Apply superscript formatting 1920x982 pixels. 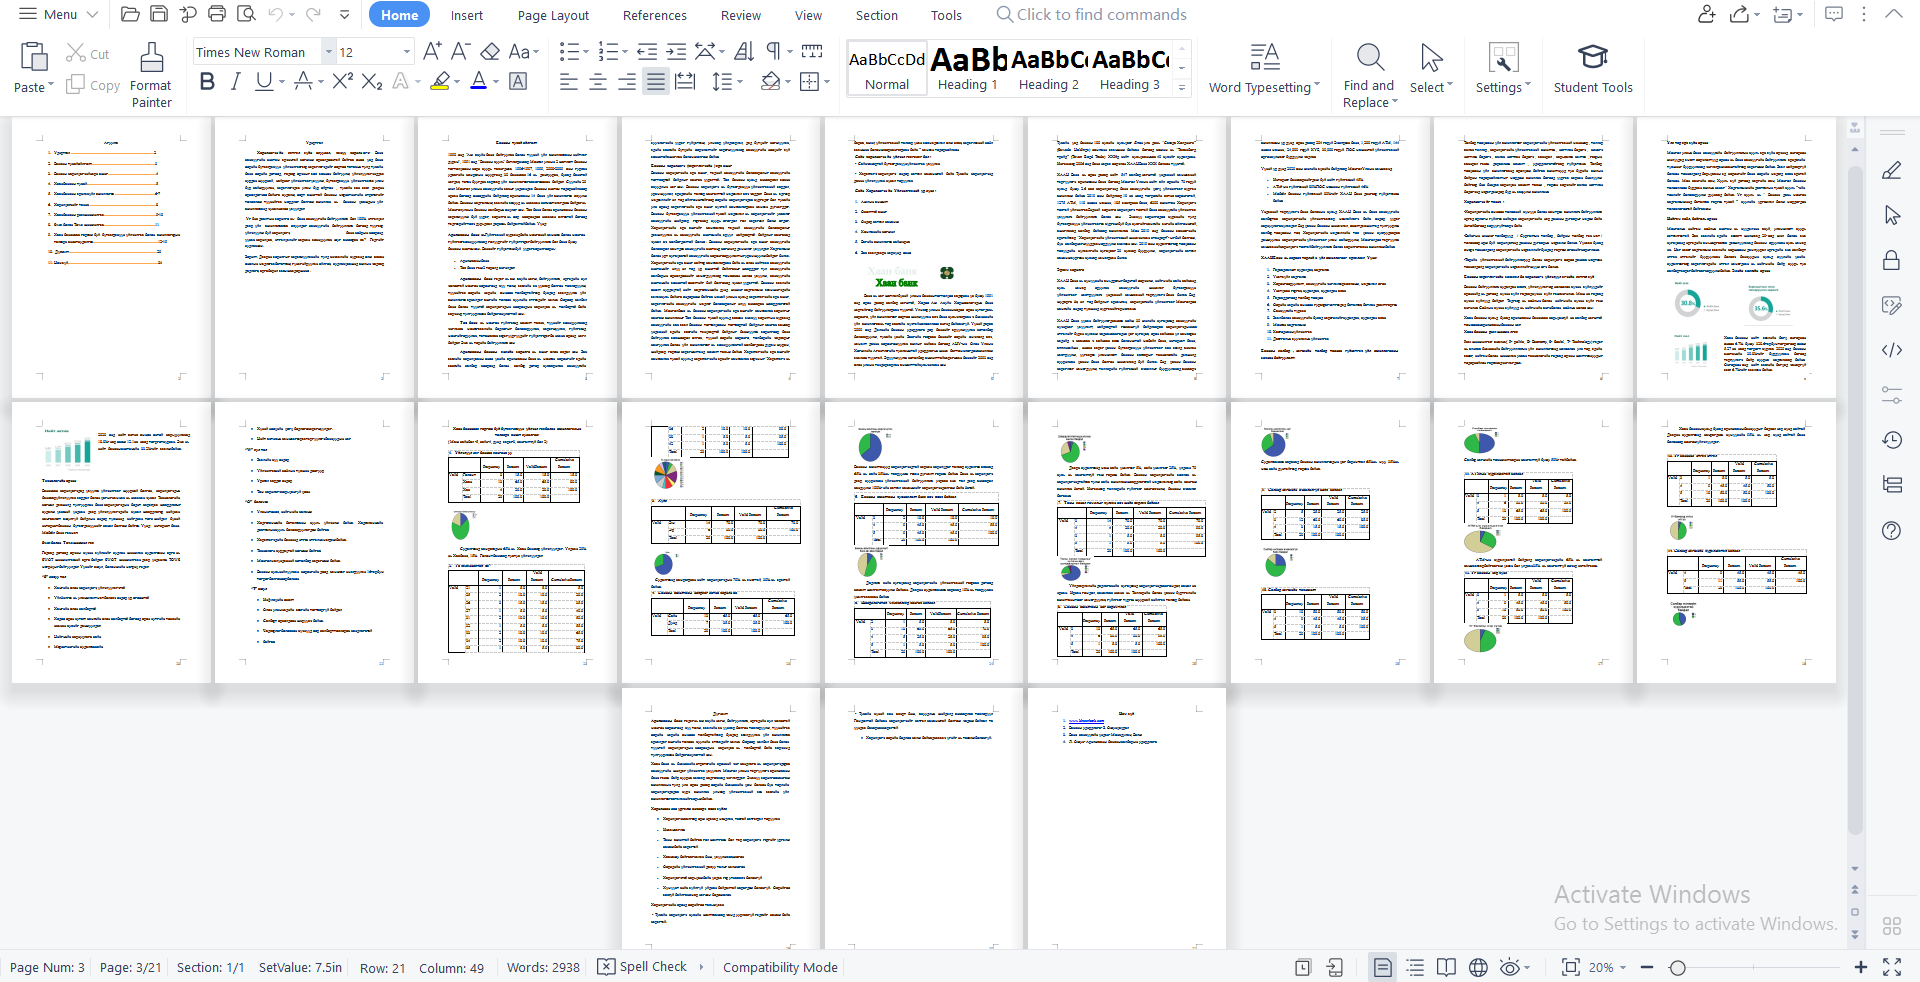(x=342, y=81)
